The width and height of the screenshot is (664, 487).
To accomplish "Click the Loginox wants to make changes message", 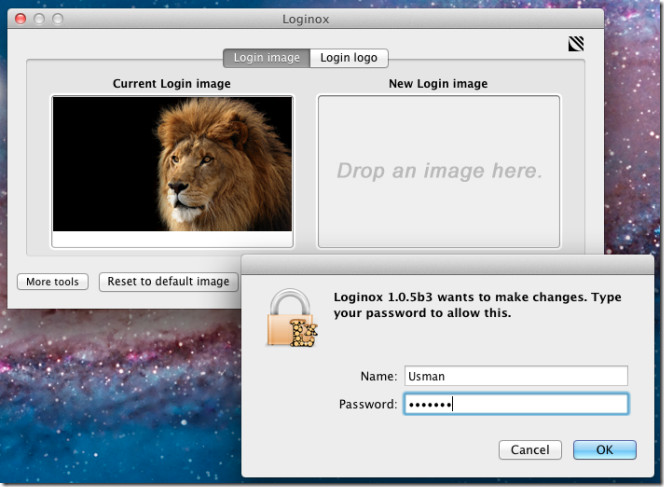I will point(477,305).
